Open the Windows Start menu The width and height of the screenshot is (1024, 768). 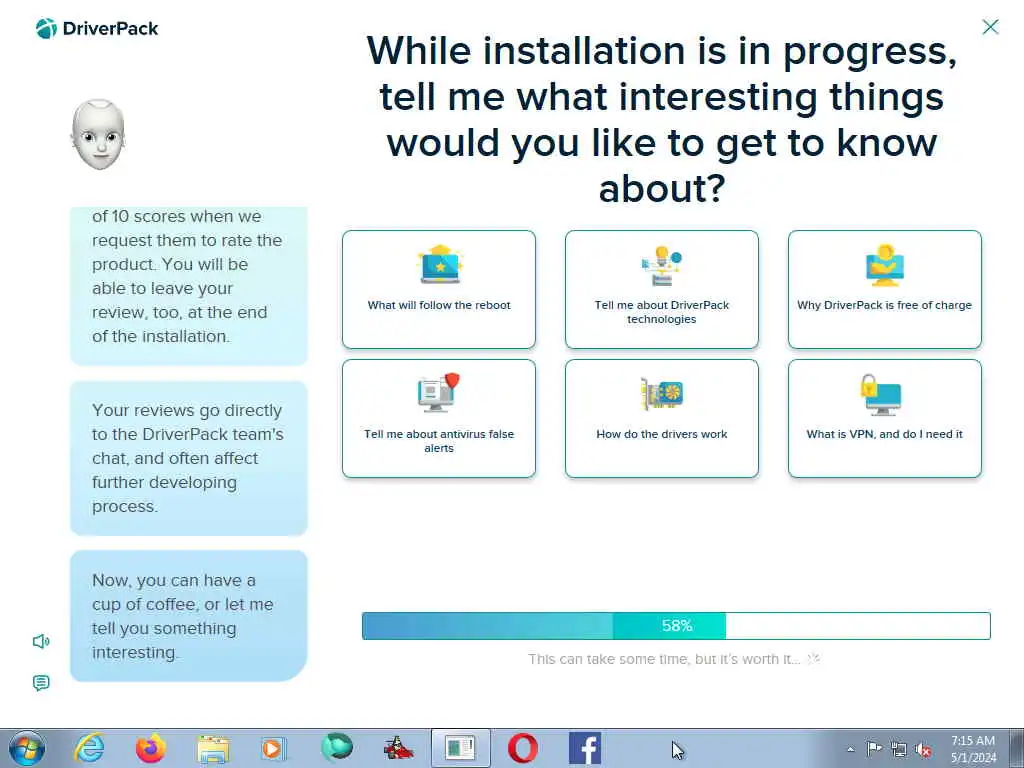[27, 748]
